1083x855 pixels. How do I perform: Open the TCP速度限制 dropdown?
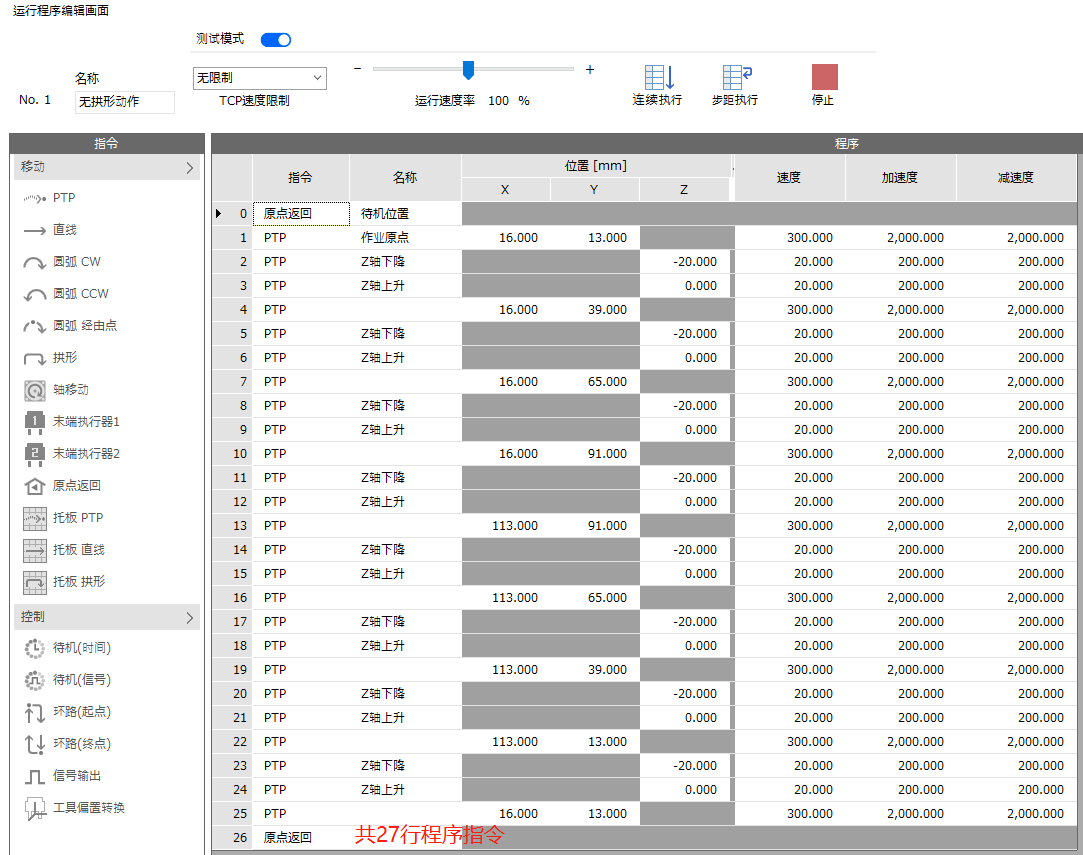coord(259,78)
